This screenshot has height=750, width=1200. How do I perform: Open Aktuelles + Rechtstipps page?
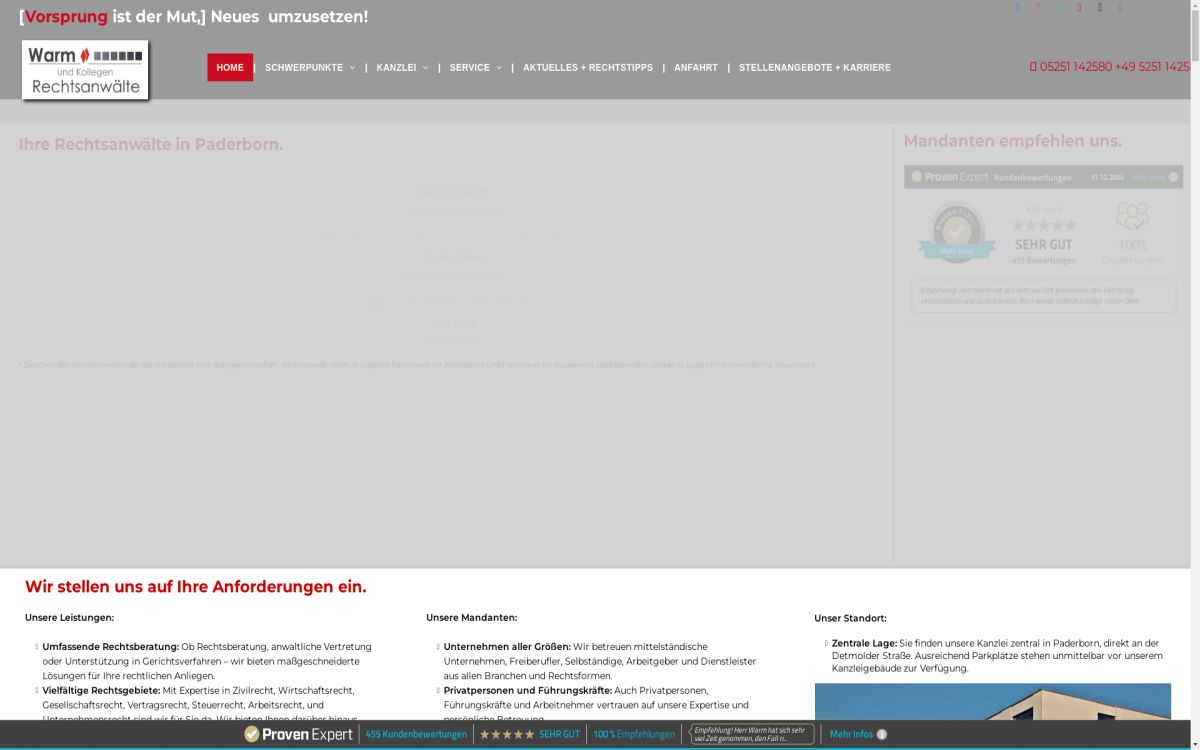click(x=587, y=68)
